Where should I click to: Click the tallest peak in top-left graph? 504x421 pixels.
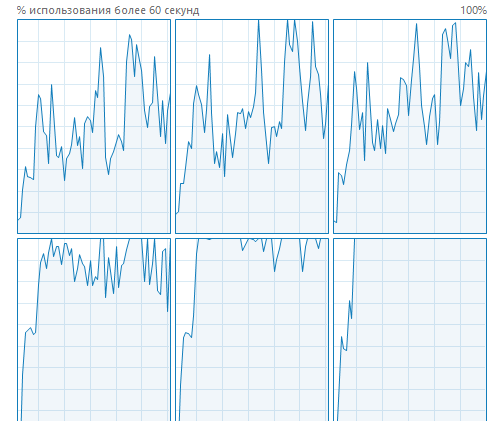[130, 35]
